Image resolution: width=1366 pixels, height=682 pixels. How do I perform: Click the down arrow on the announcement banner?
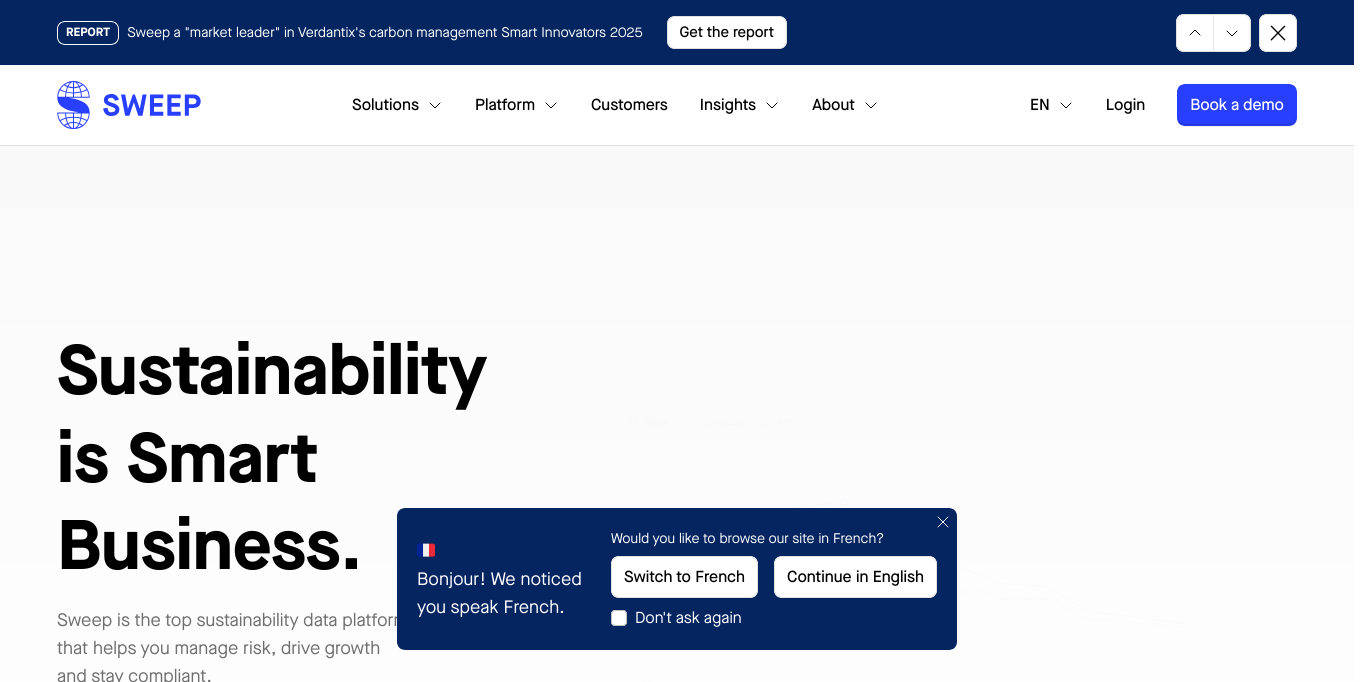1231,32
